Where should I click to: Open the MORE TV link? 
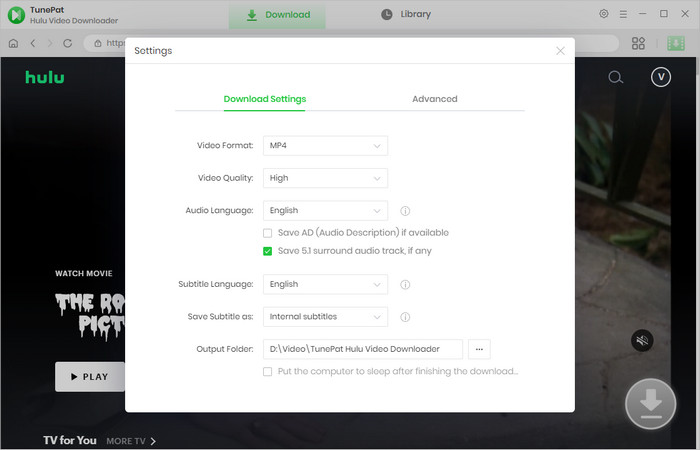131,441
